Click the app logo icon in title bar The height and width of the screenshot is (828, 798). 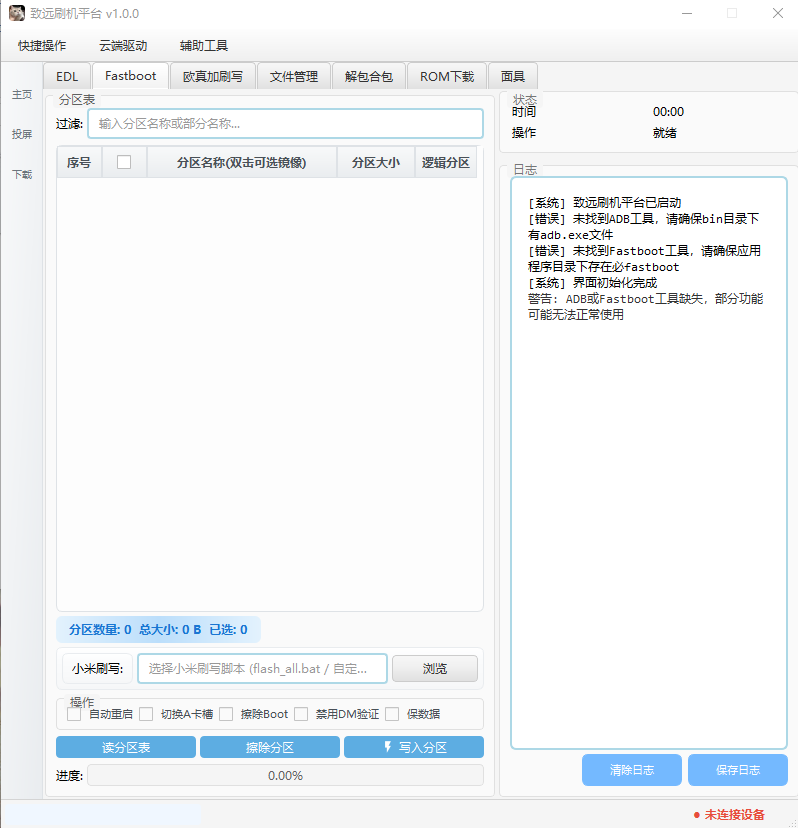point(17,14)
